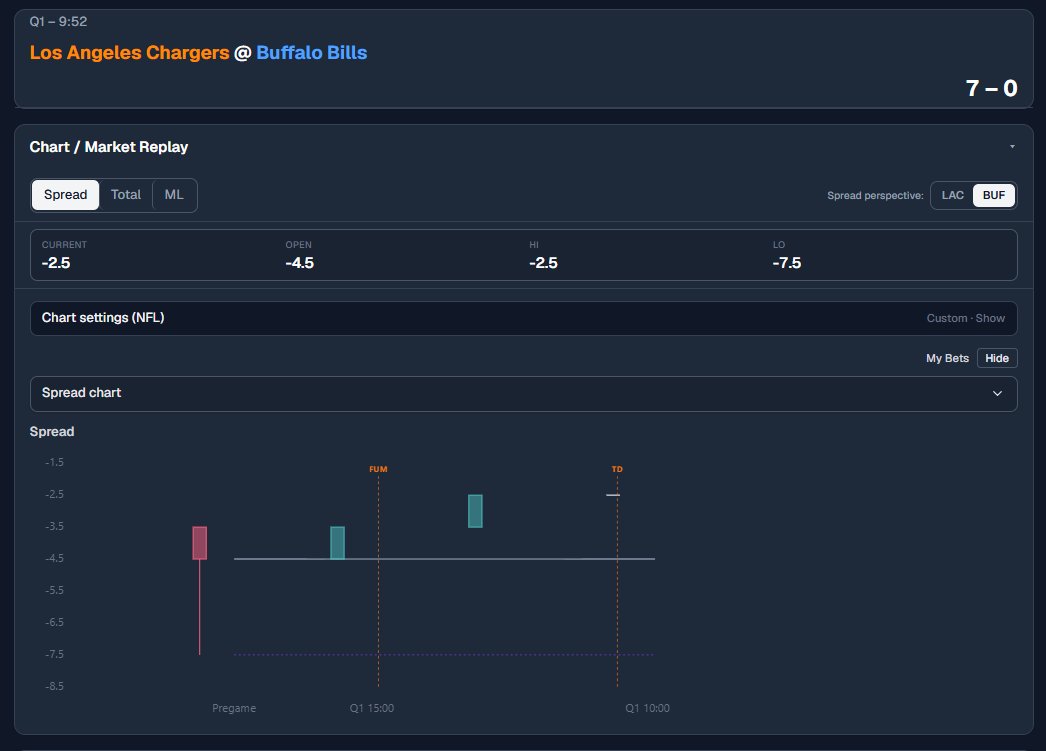This screenshot has width=1046, height=751.
Task: Click the CURRENT spread value -2.5
Action: 56,263
